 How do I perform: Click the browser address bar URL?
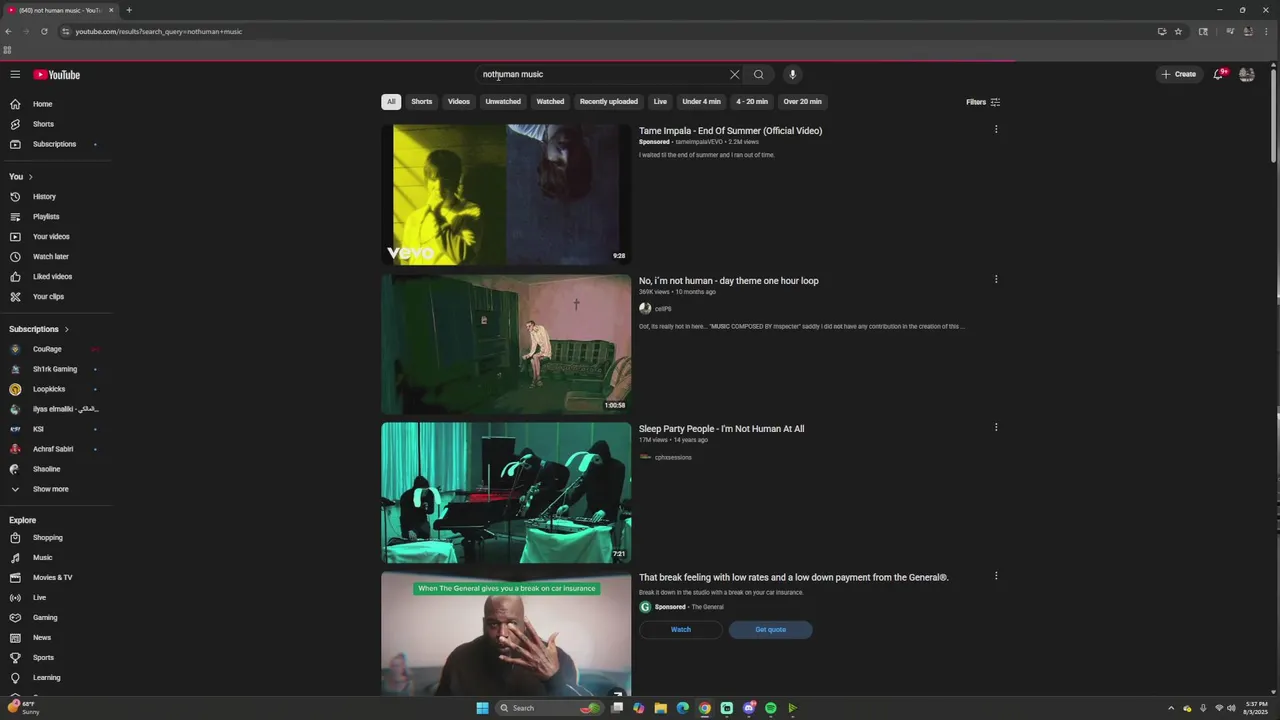click(158, 31)
